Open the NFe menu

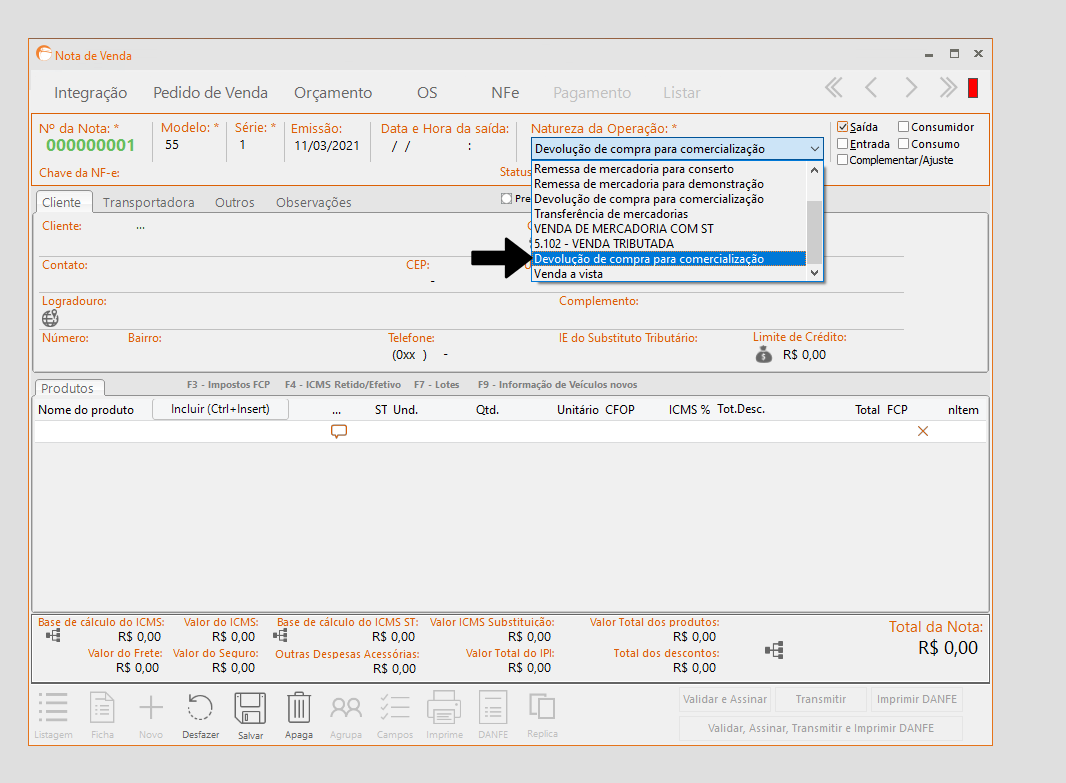[505, 92]
